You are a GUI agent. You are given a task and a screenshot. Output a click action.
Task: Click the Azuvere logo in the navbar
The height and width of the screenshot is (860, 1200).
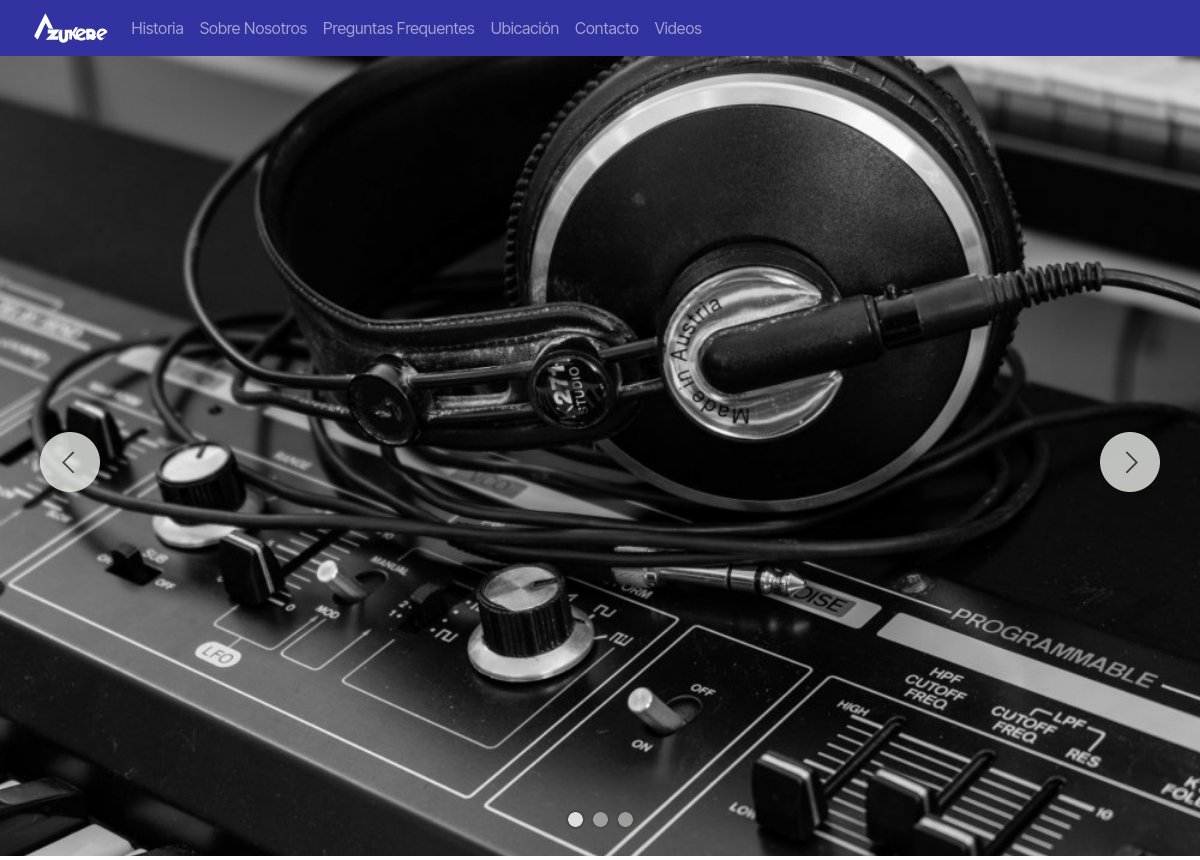70,28
